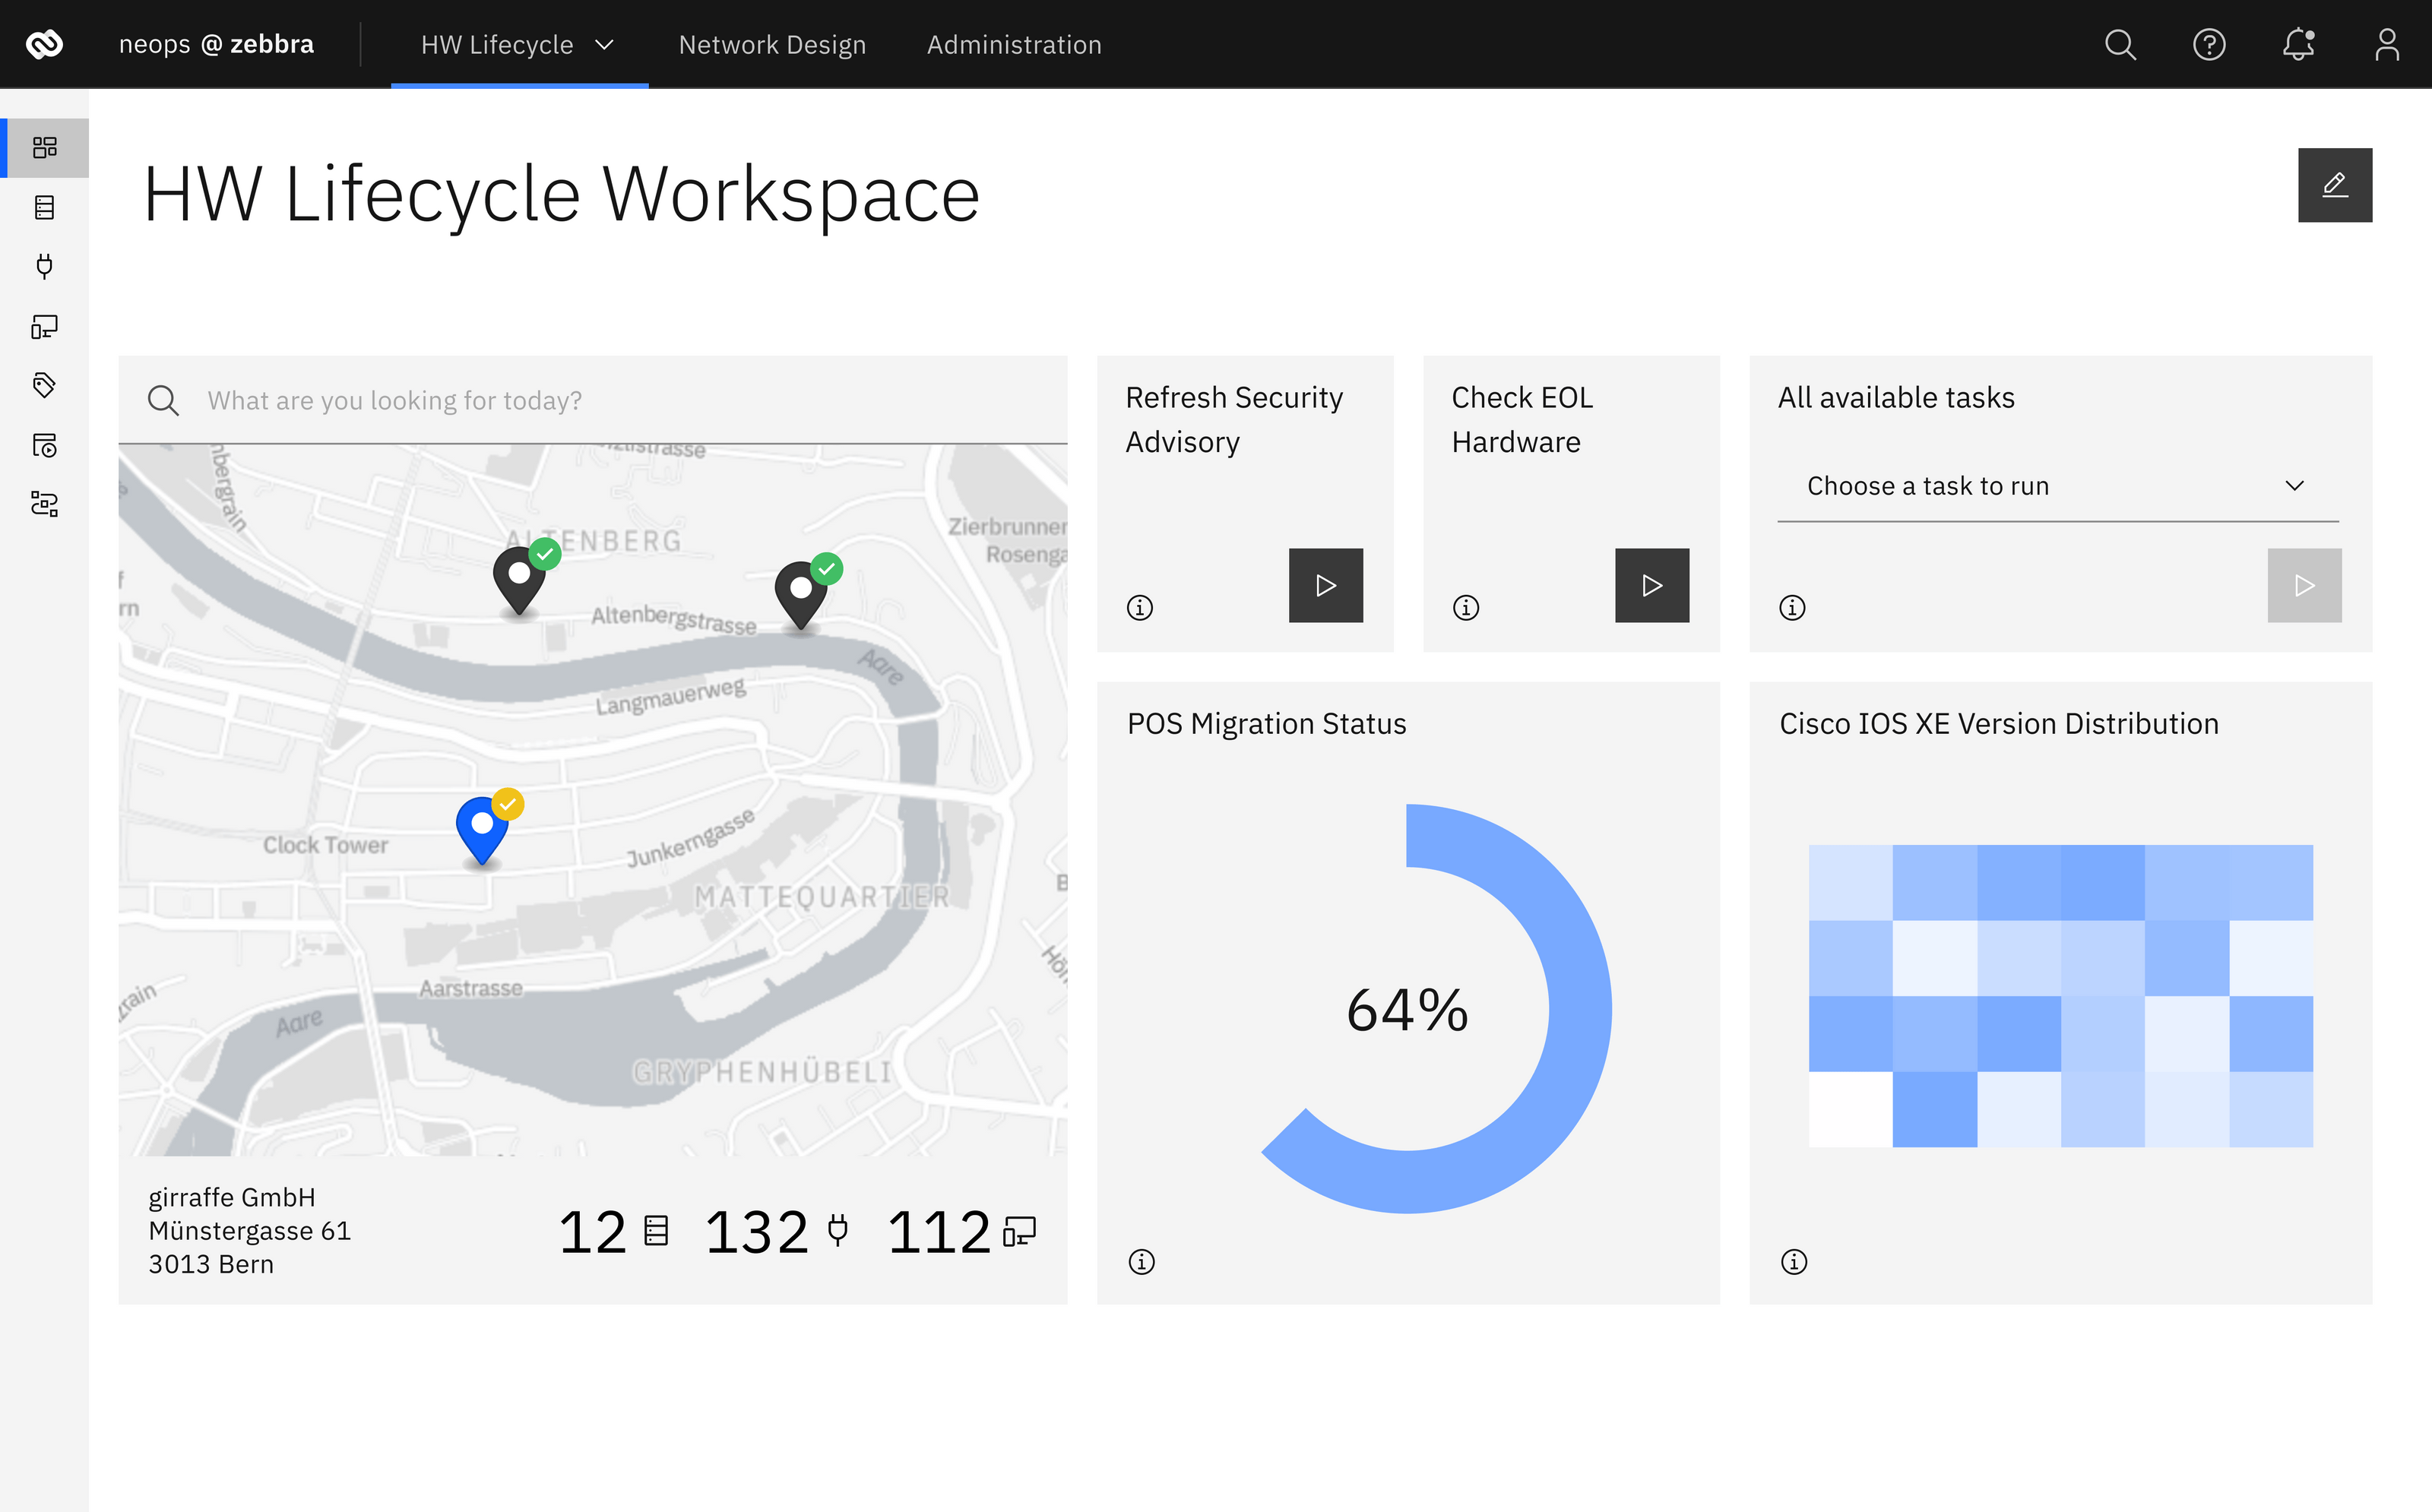Select the tag icon in the sidebar

coord(44,385)
